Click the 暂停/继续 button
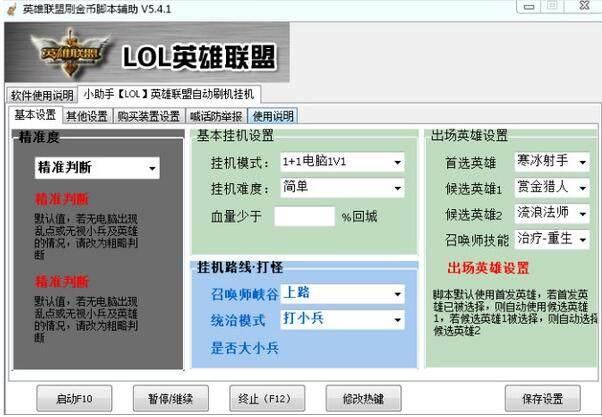Image resolution: width=602 pixels, height=417 pixels. click(171, 399)
